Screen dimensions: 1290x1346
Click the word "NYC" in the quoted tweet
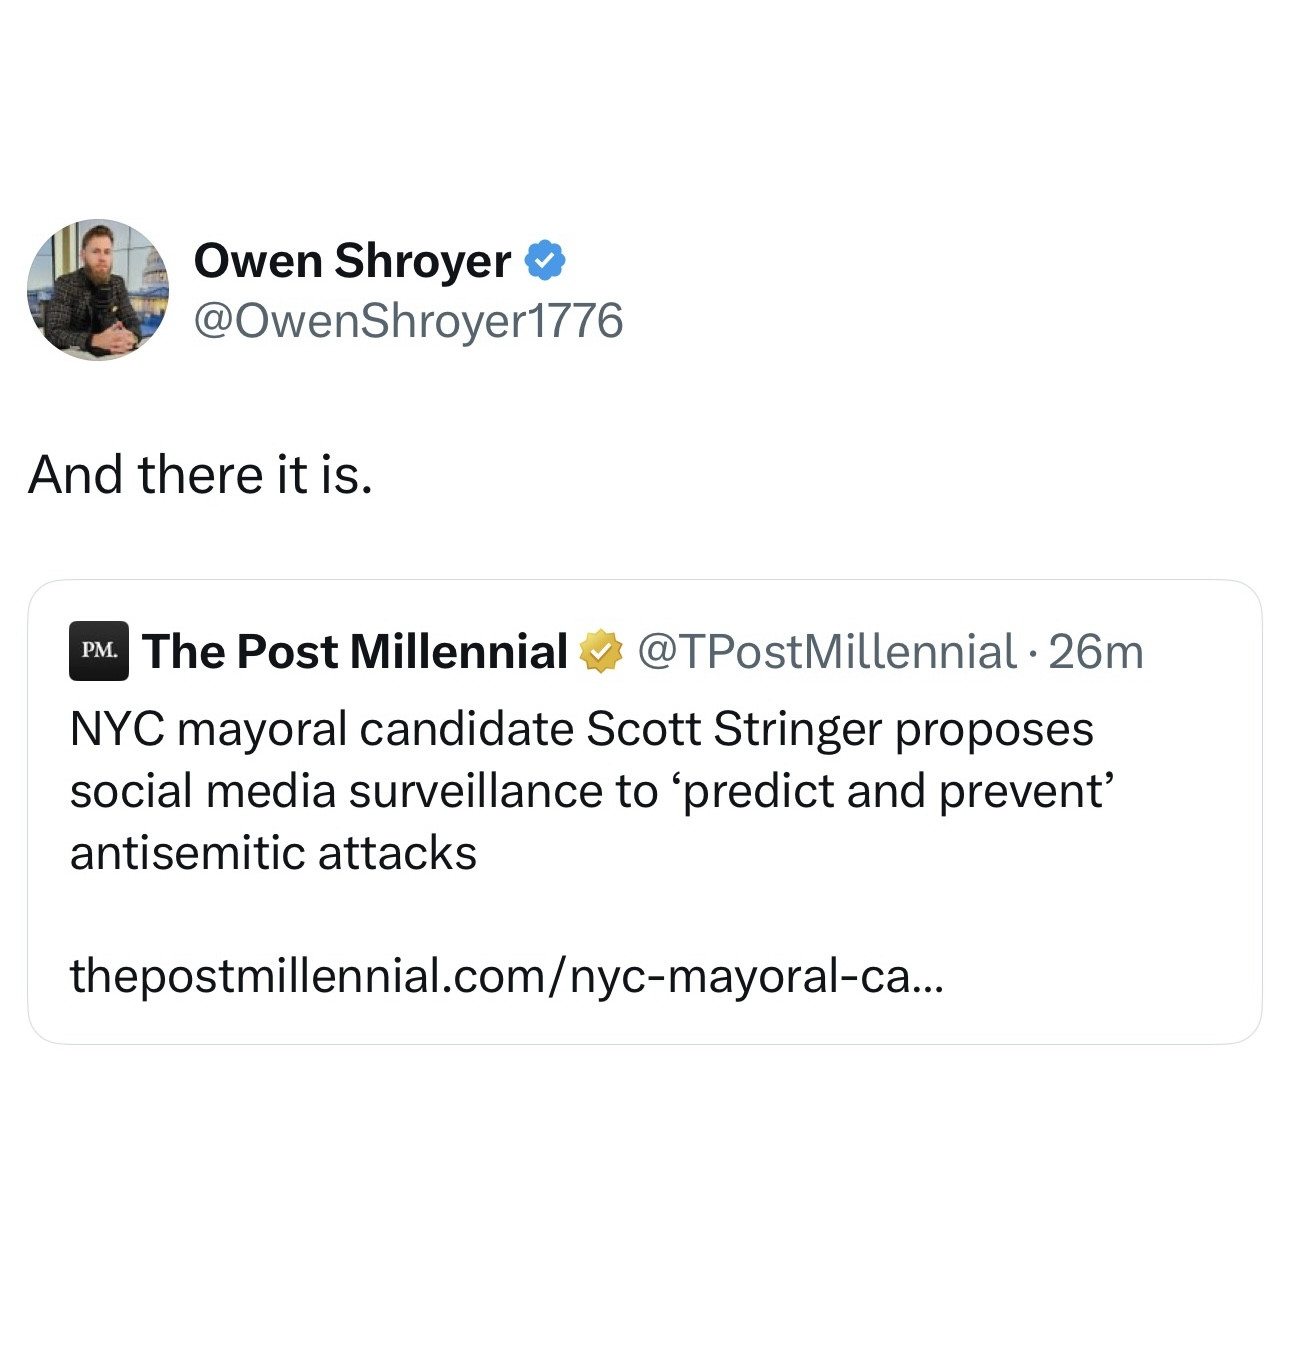tap(117, 729)
